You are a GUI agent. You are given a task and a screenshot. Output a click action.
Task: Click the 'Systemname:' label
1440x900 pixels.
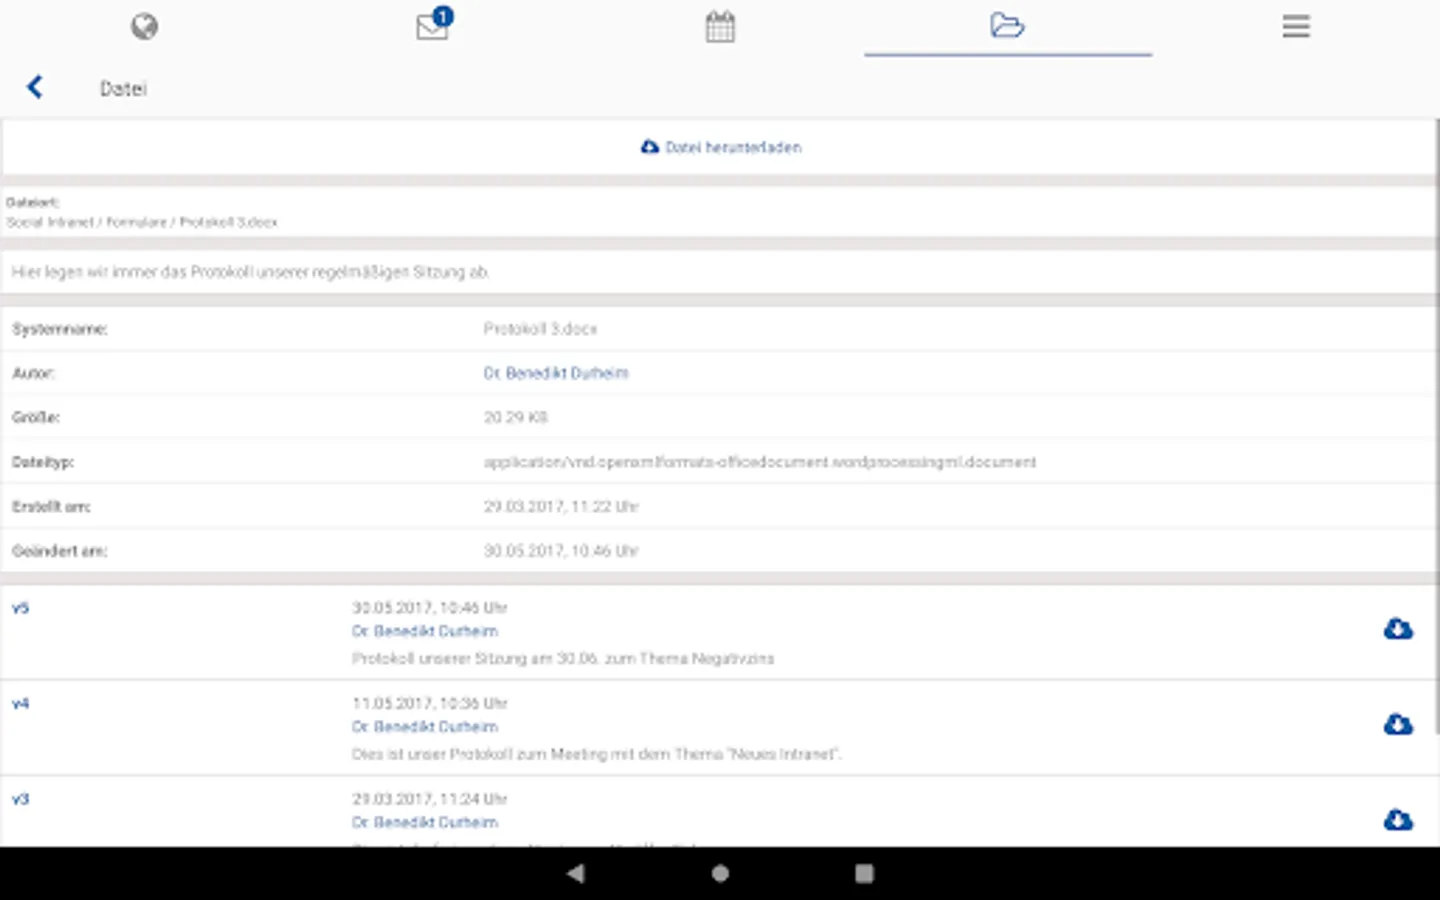59,329
